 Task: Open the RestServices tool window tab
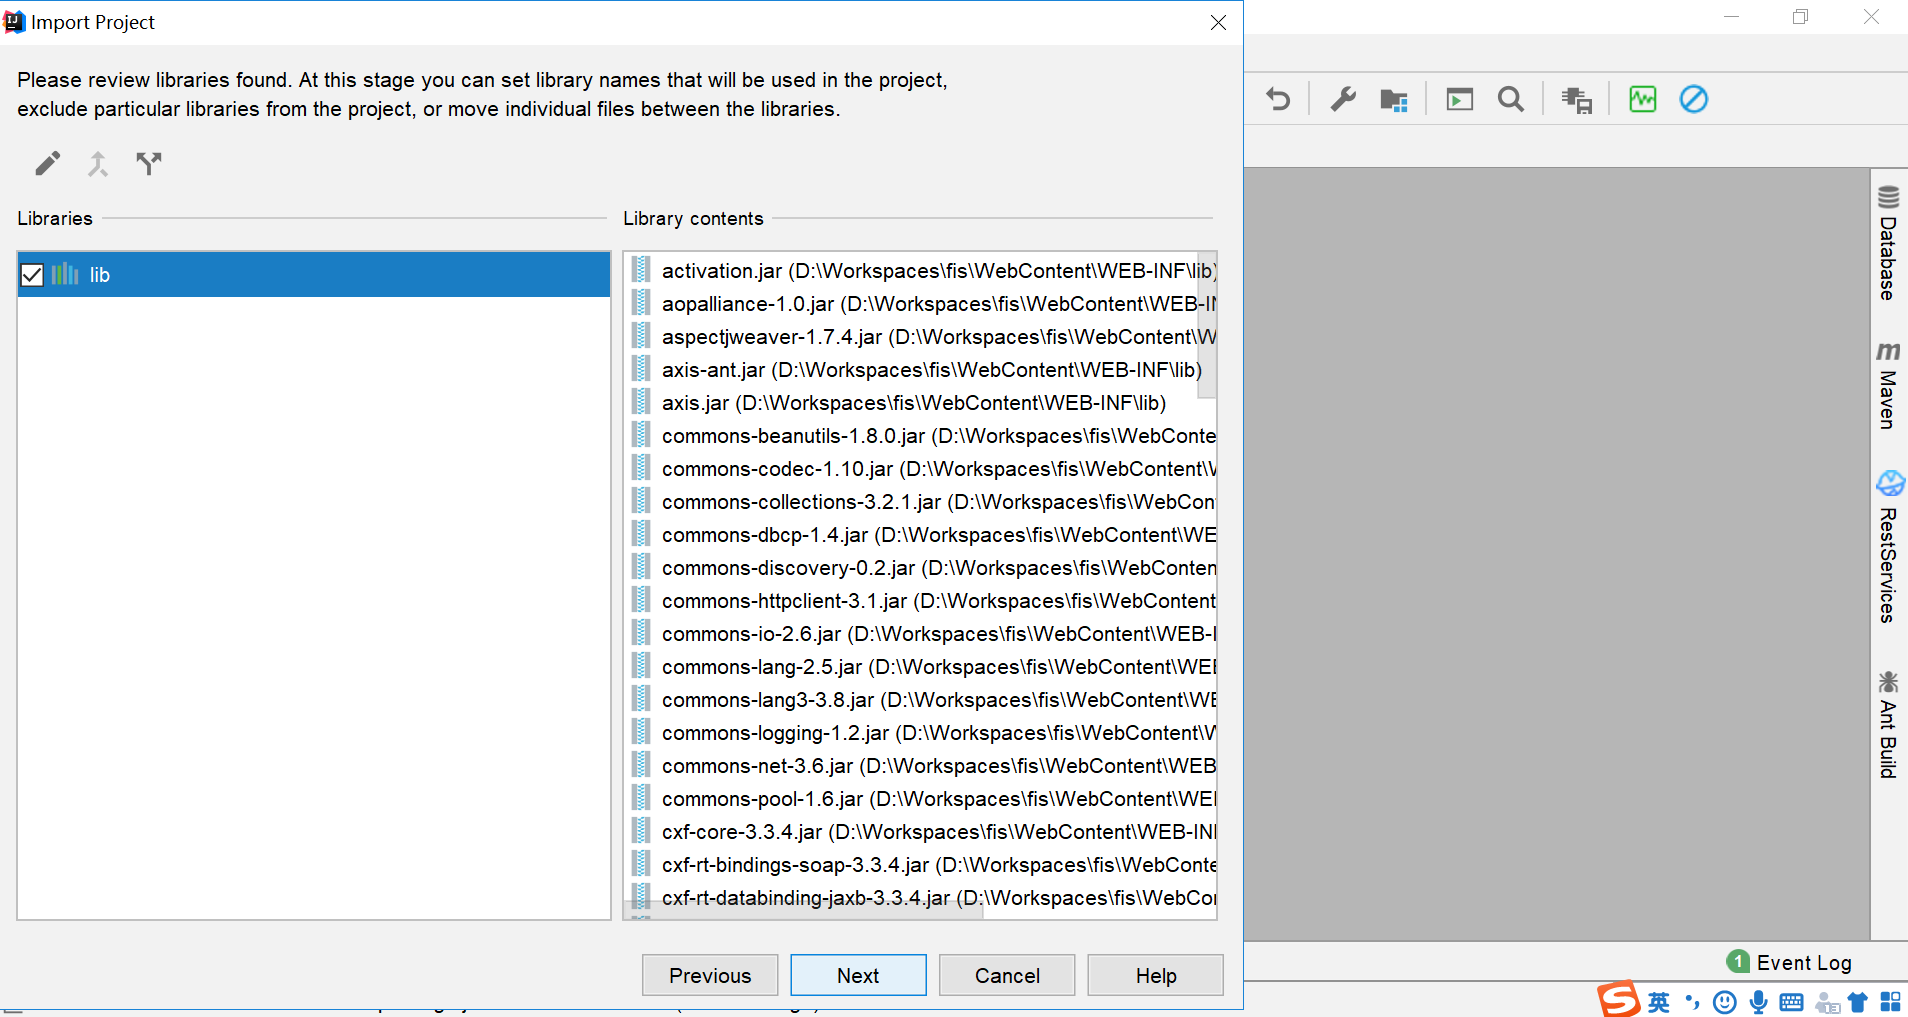[x=1888, y=547]
